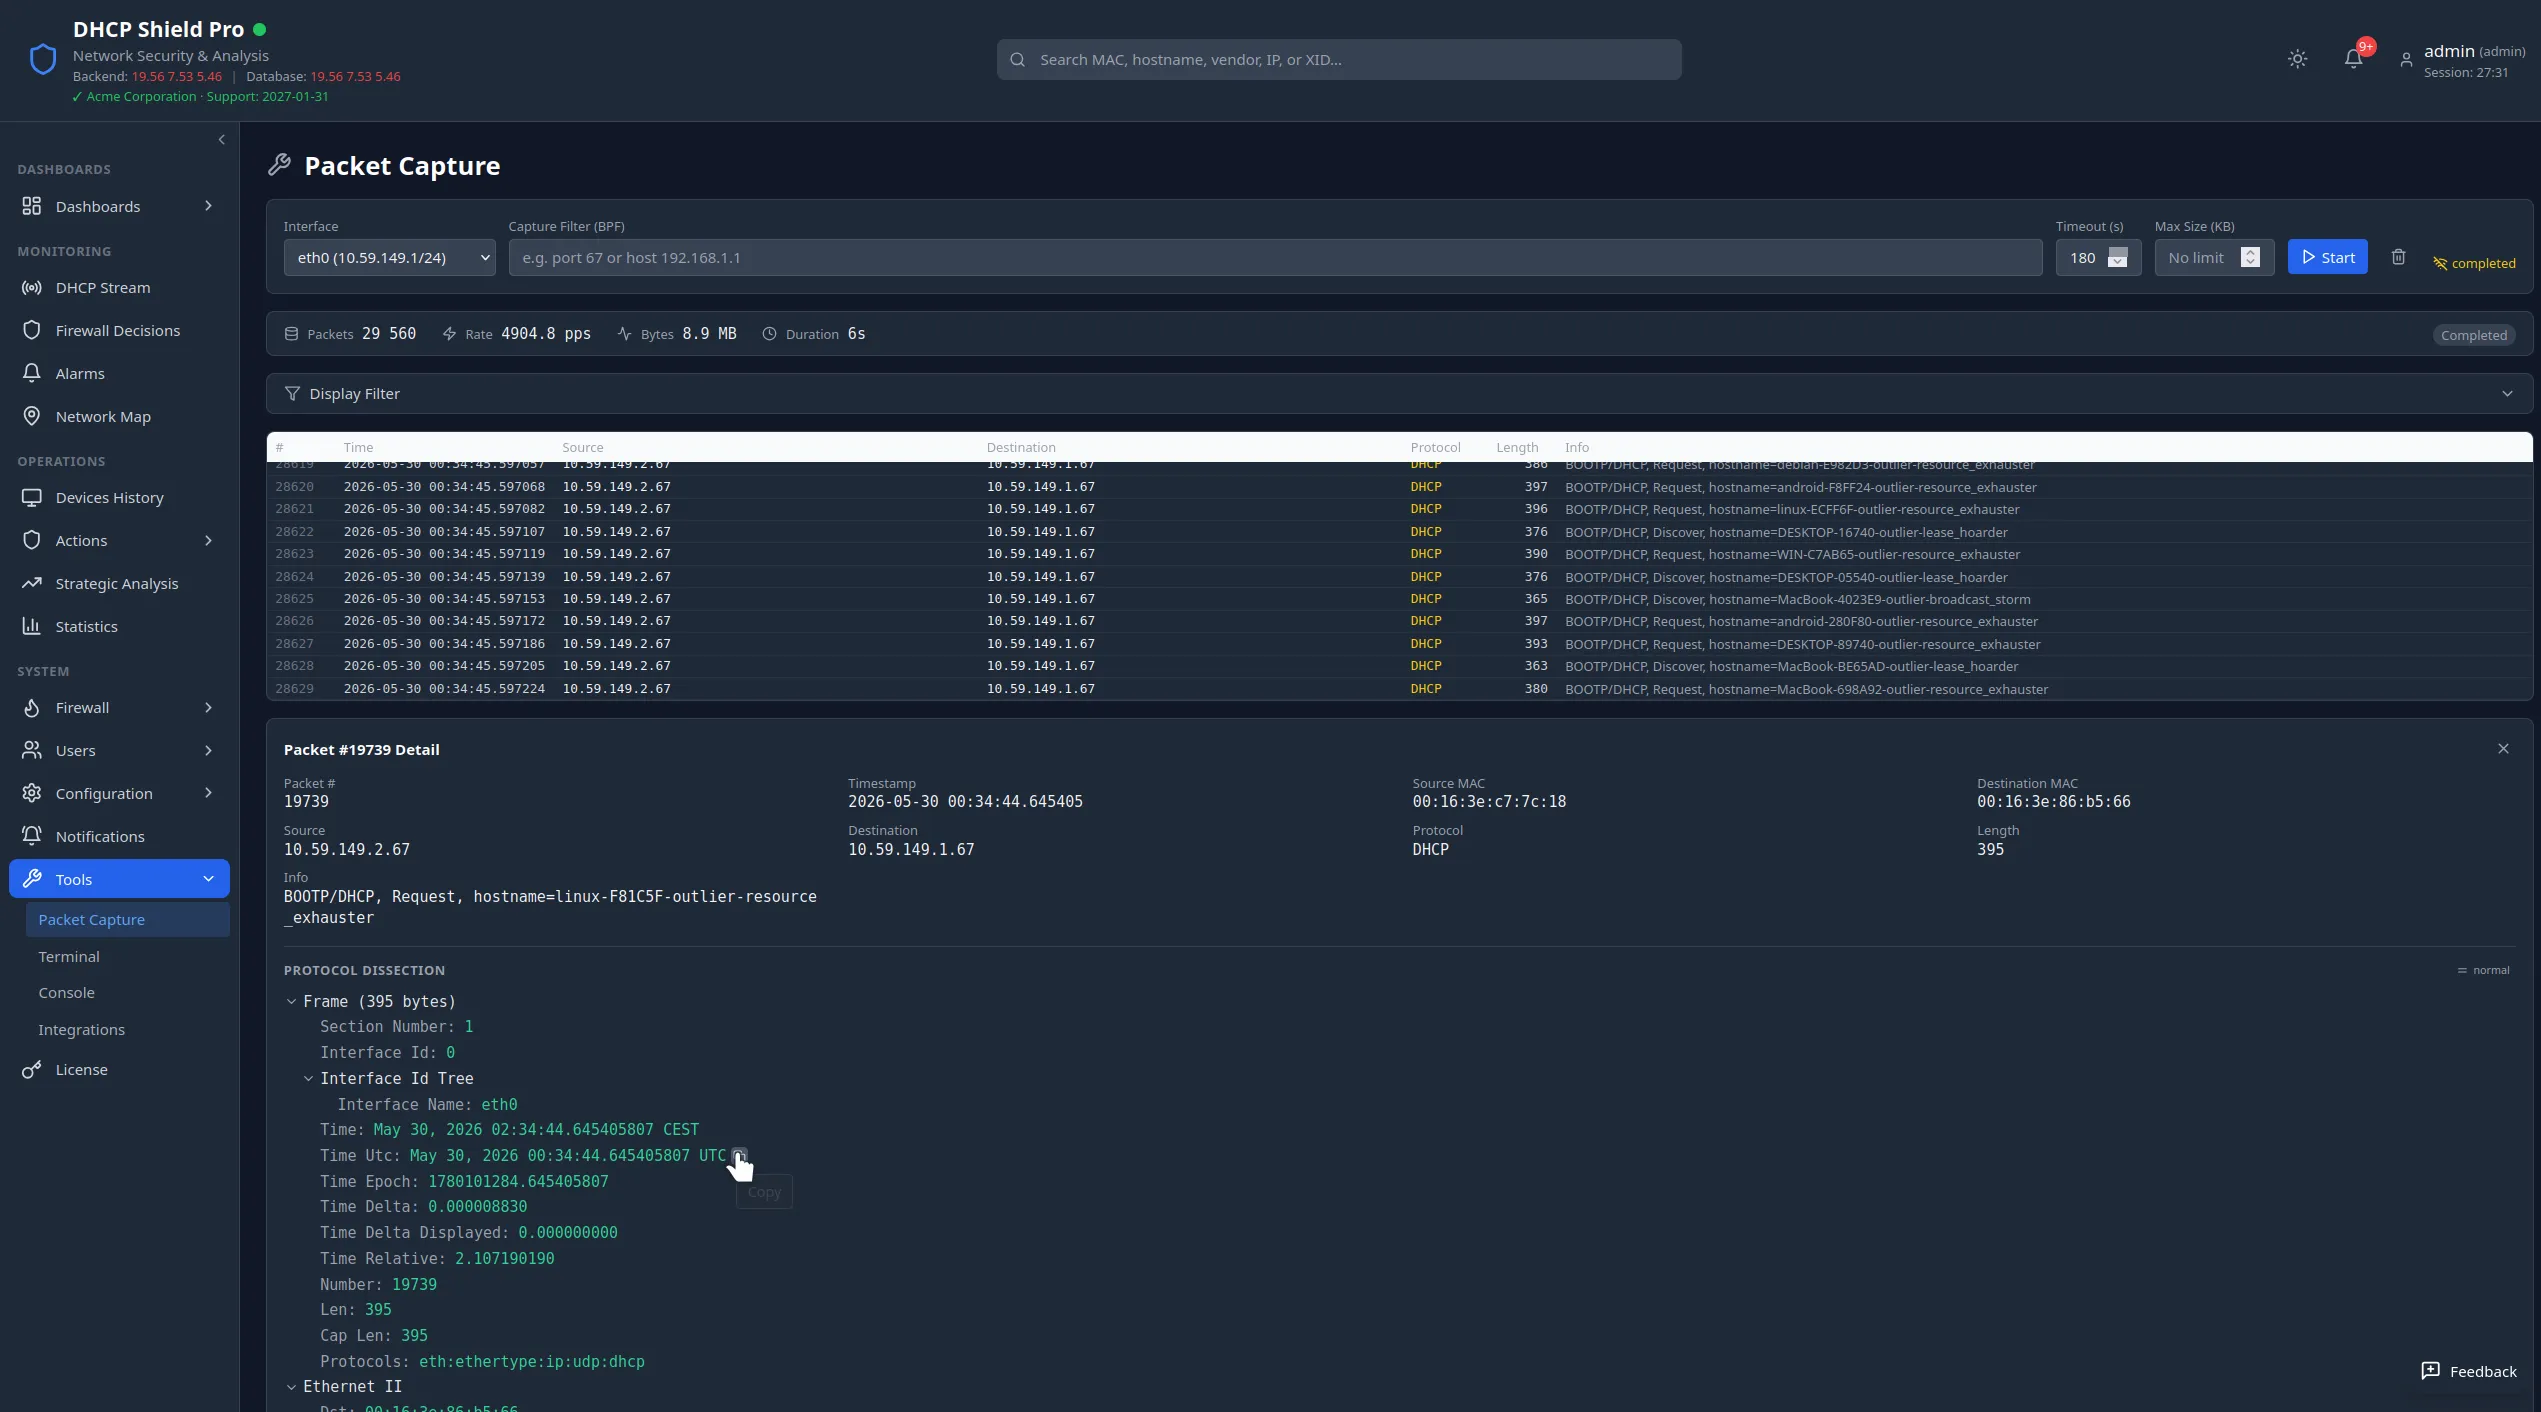Open the Interface eth0 dropdown
2541x1412 pixels.
pyautogui.click(x=389, y=257)
